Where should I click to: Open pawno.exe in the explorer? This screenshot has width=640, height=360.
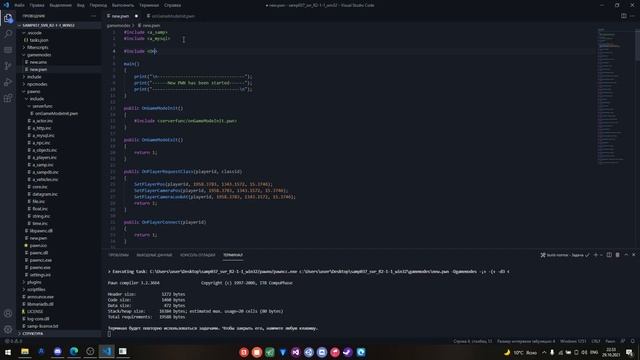tap(59, 267)
